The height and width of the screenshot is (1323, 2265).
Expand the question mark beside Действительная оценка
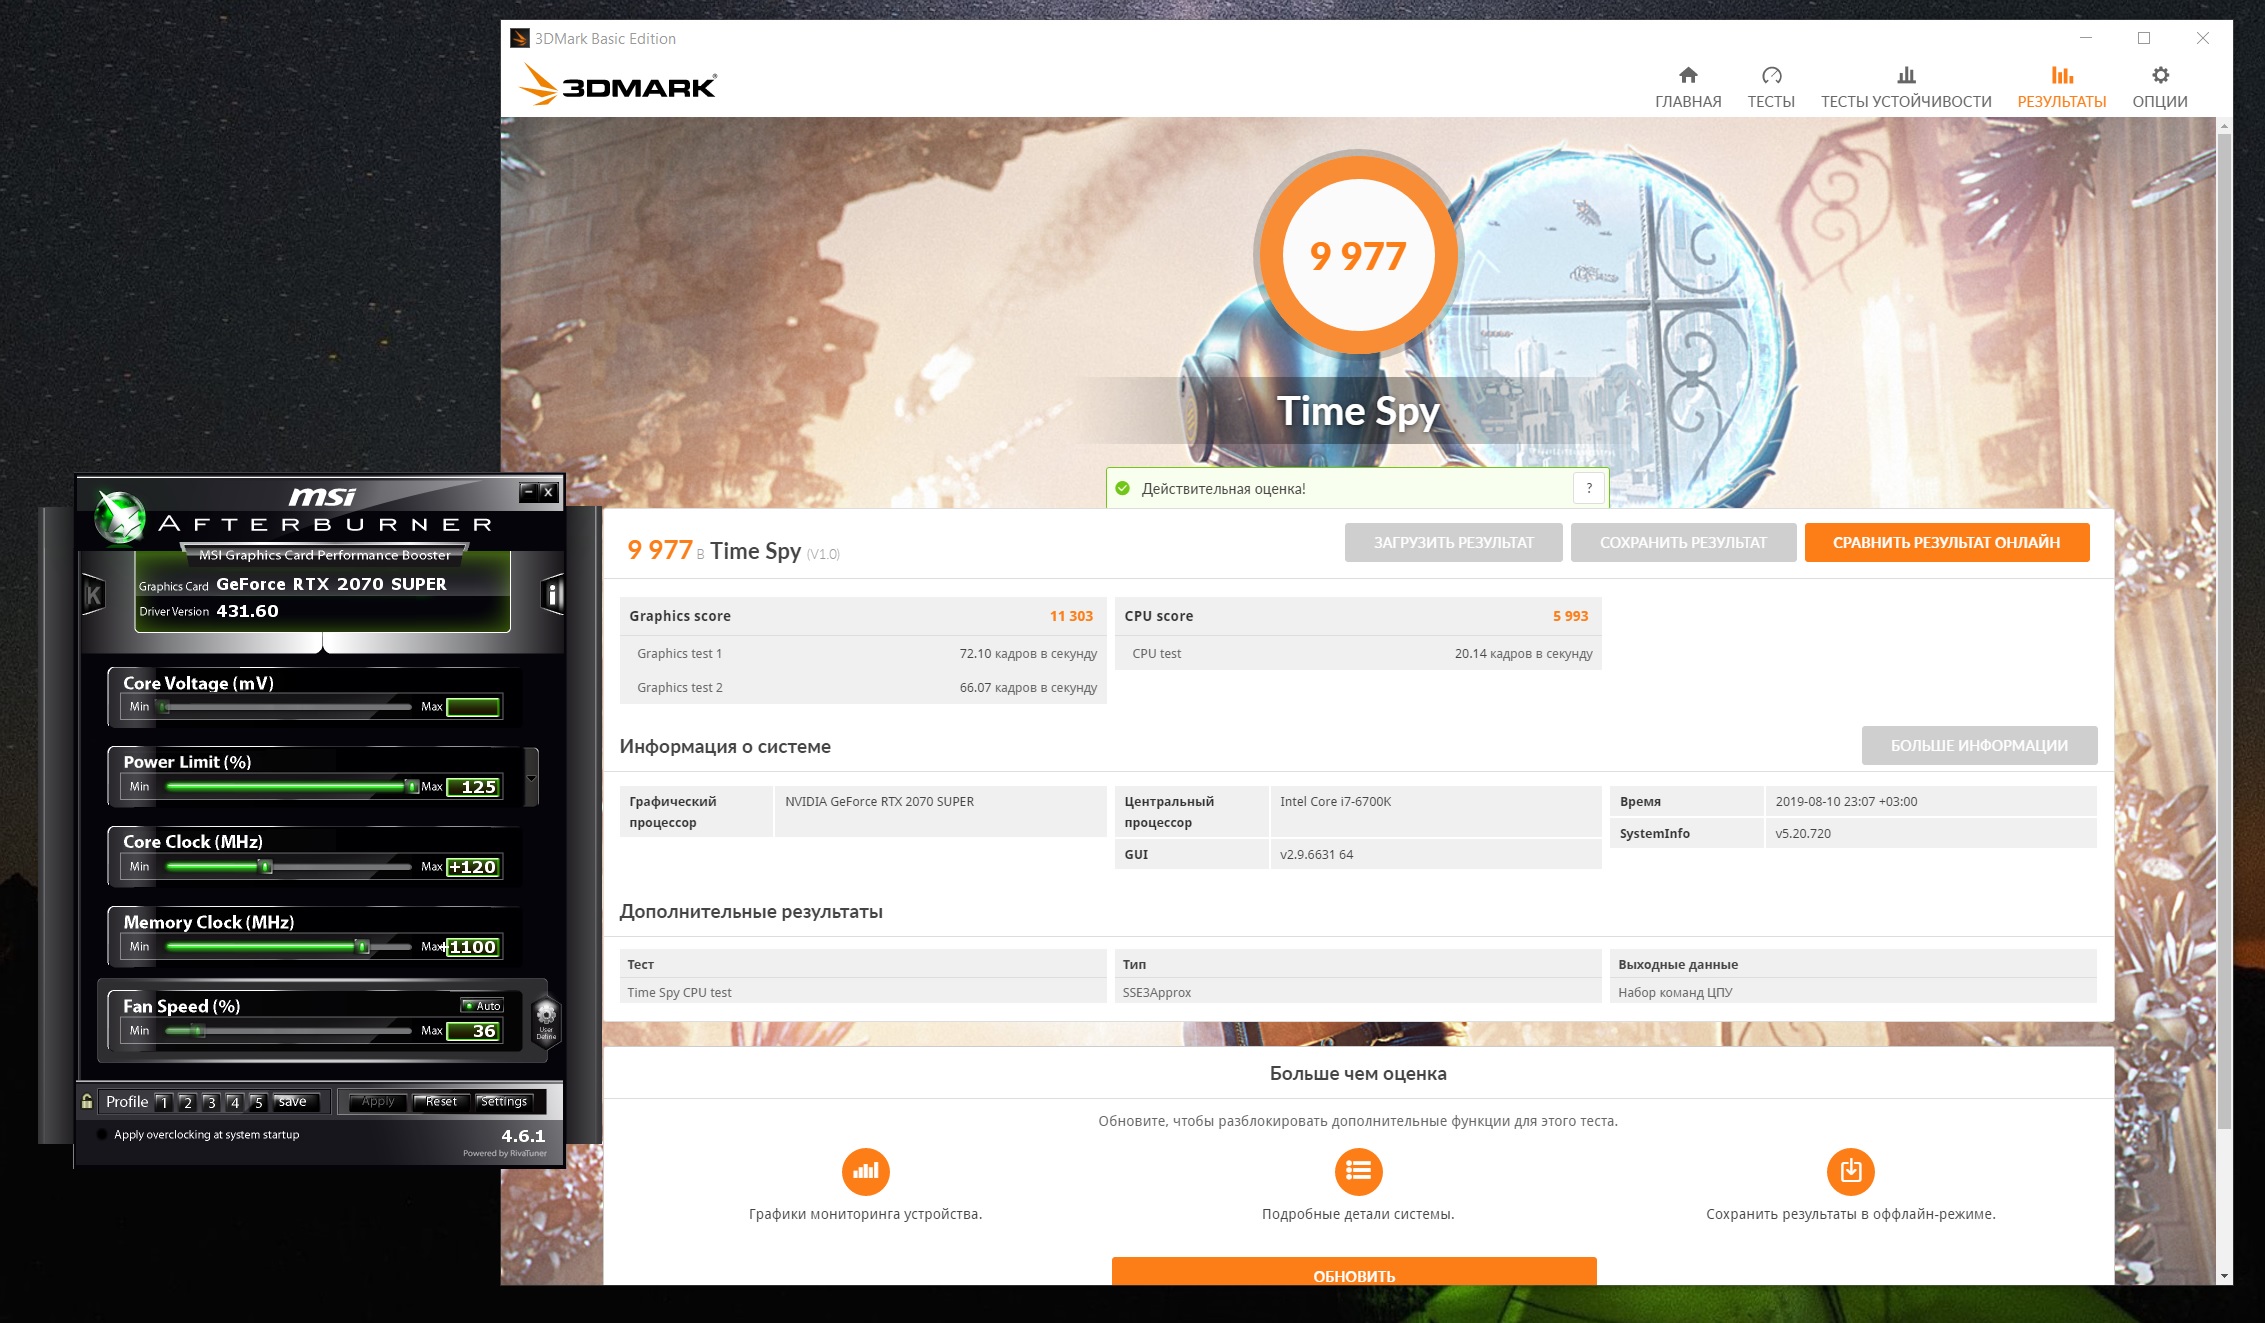click(x=1588, y=488)
